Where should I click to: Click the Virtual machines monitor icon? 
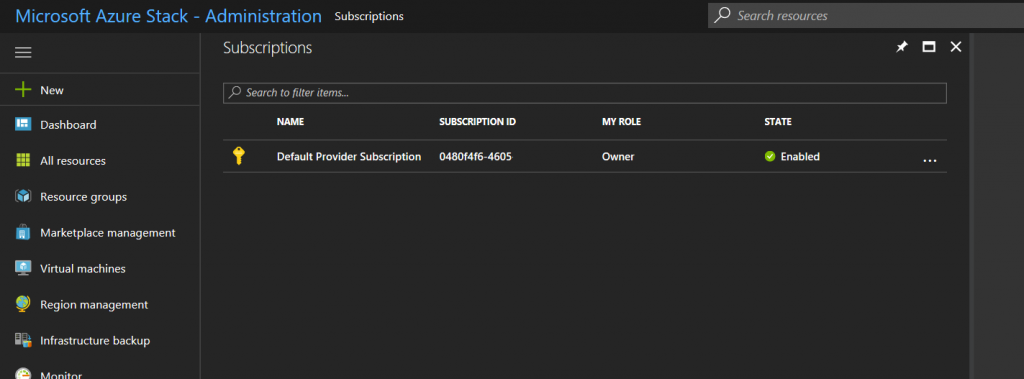(24, 269)
